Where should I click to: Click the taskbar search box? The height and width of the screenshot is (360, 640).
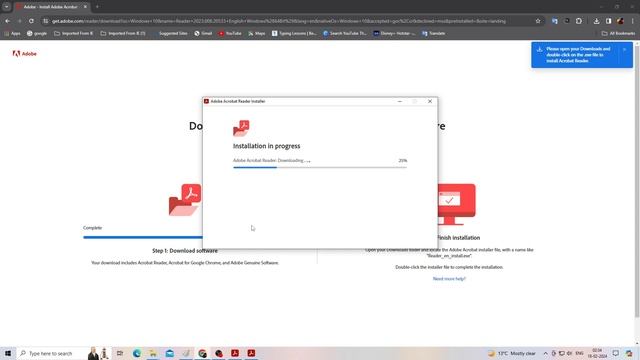(63, 353)
